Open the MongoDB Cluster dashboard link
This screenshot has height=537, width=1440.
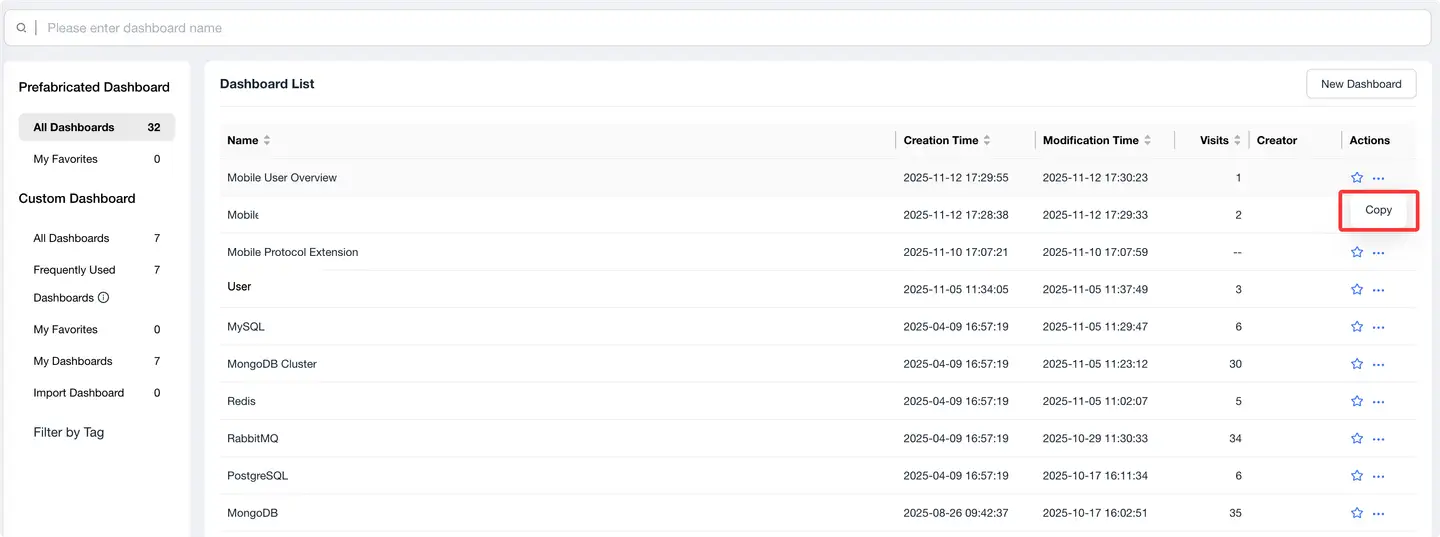(x=272, y=364)
